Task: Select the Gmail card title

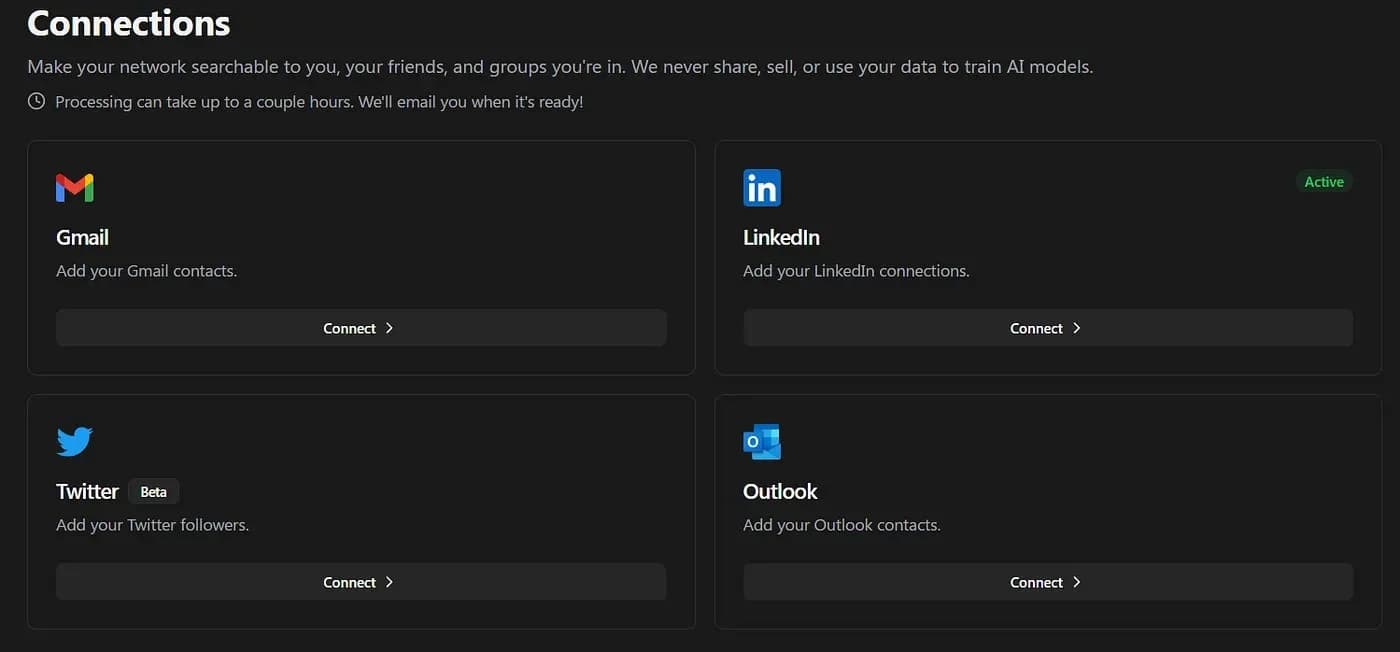Action: 82,237
